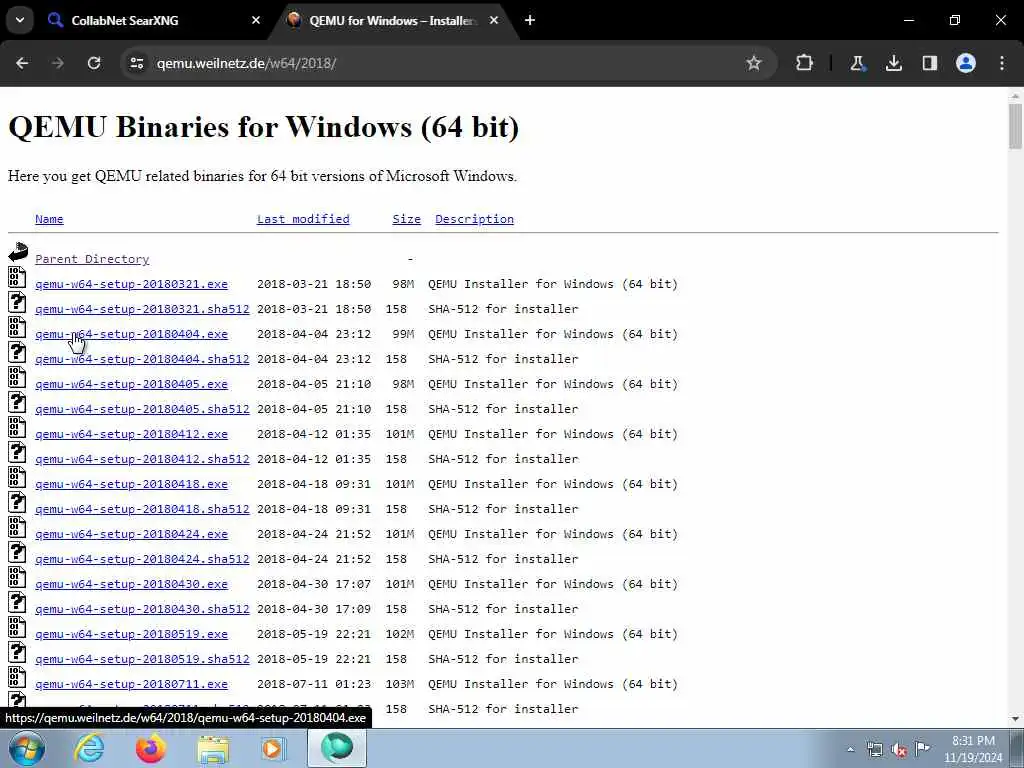The width and height of the screenshot is (1024, 768).
Task: Click the Parent Directory back-arrow icon
Action: point(18,252)
